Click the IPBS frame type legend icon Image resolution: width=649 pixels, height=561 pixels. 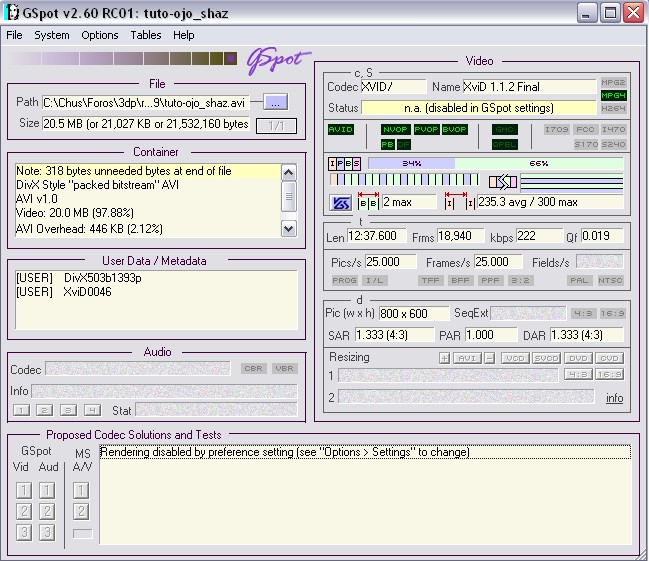coord(344,164)
